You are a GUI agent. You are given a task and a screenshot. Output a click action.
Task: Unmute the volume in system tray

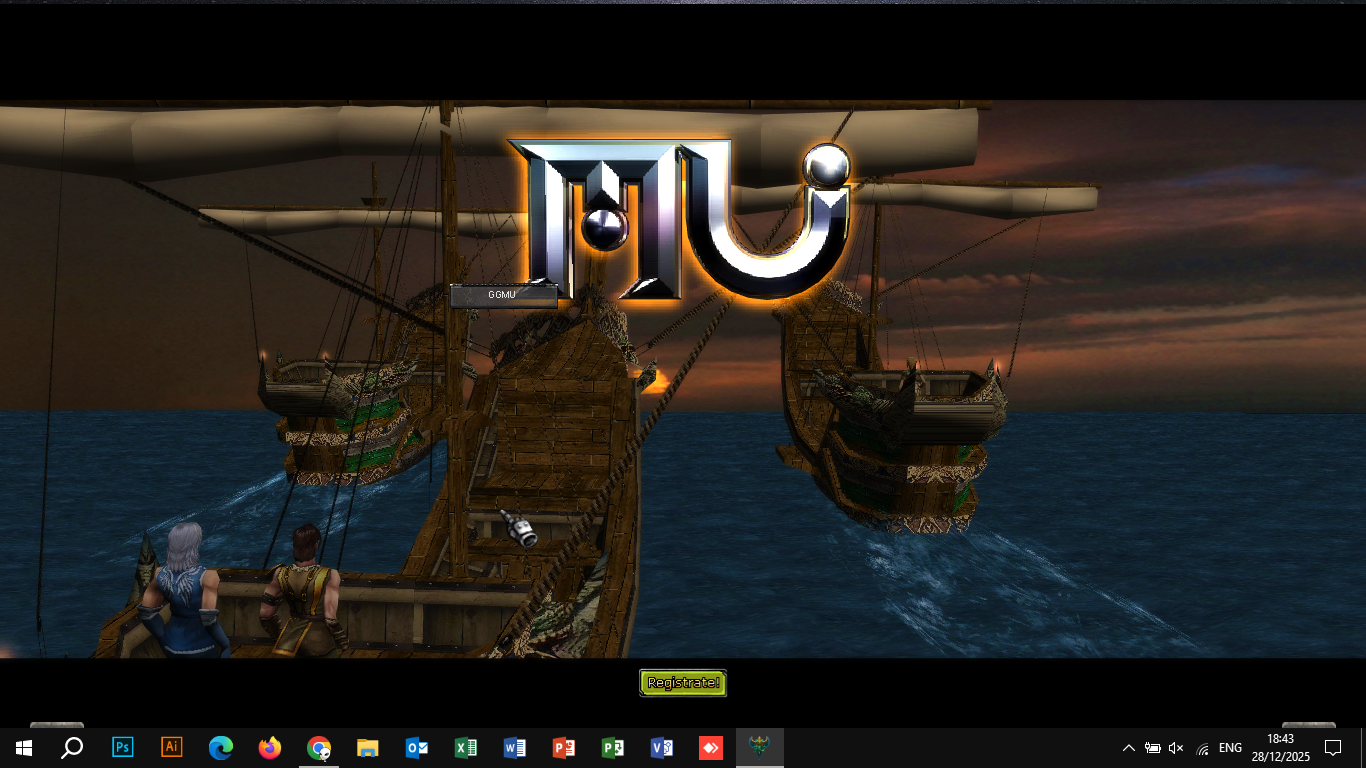click(1176, 748)
